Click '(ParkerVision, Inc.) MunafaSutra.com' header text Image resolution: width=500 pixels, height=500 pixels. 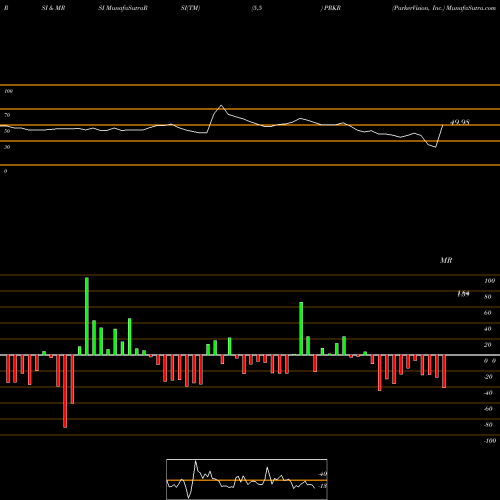tap(444, 8)
